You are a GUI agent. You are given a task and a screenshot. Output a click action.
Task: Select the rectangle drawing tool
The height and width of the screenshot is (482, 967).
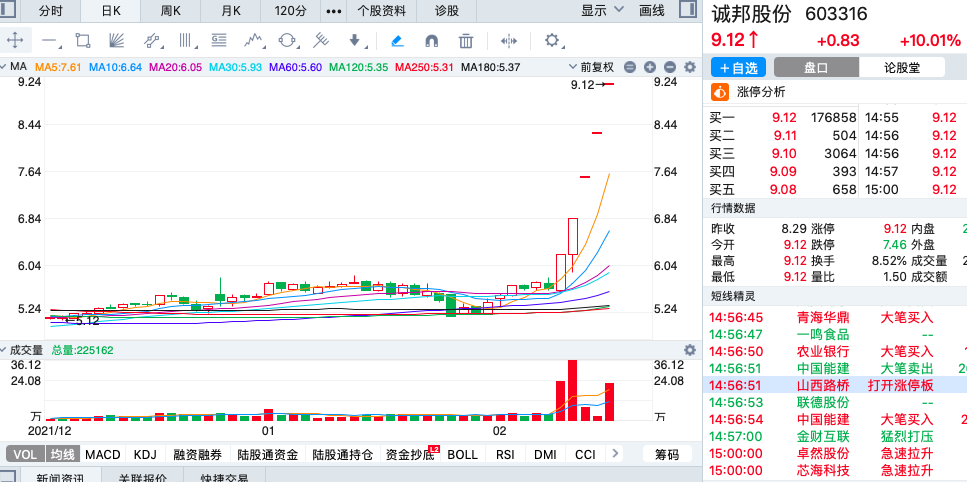pos(83,41)
